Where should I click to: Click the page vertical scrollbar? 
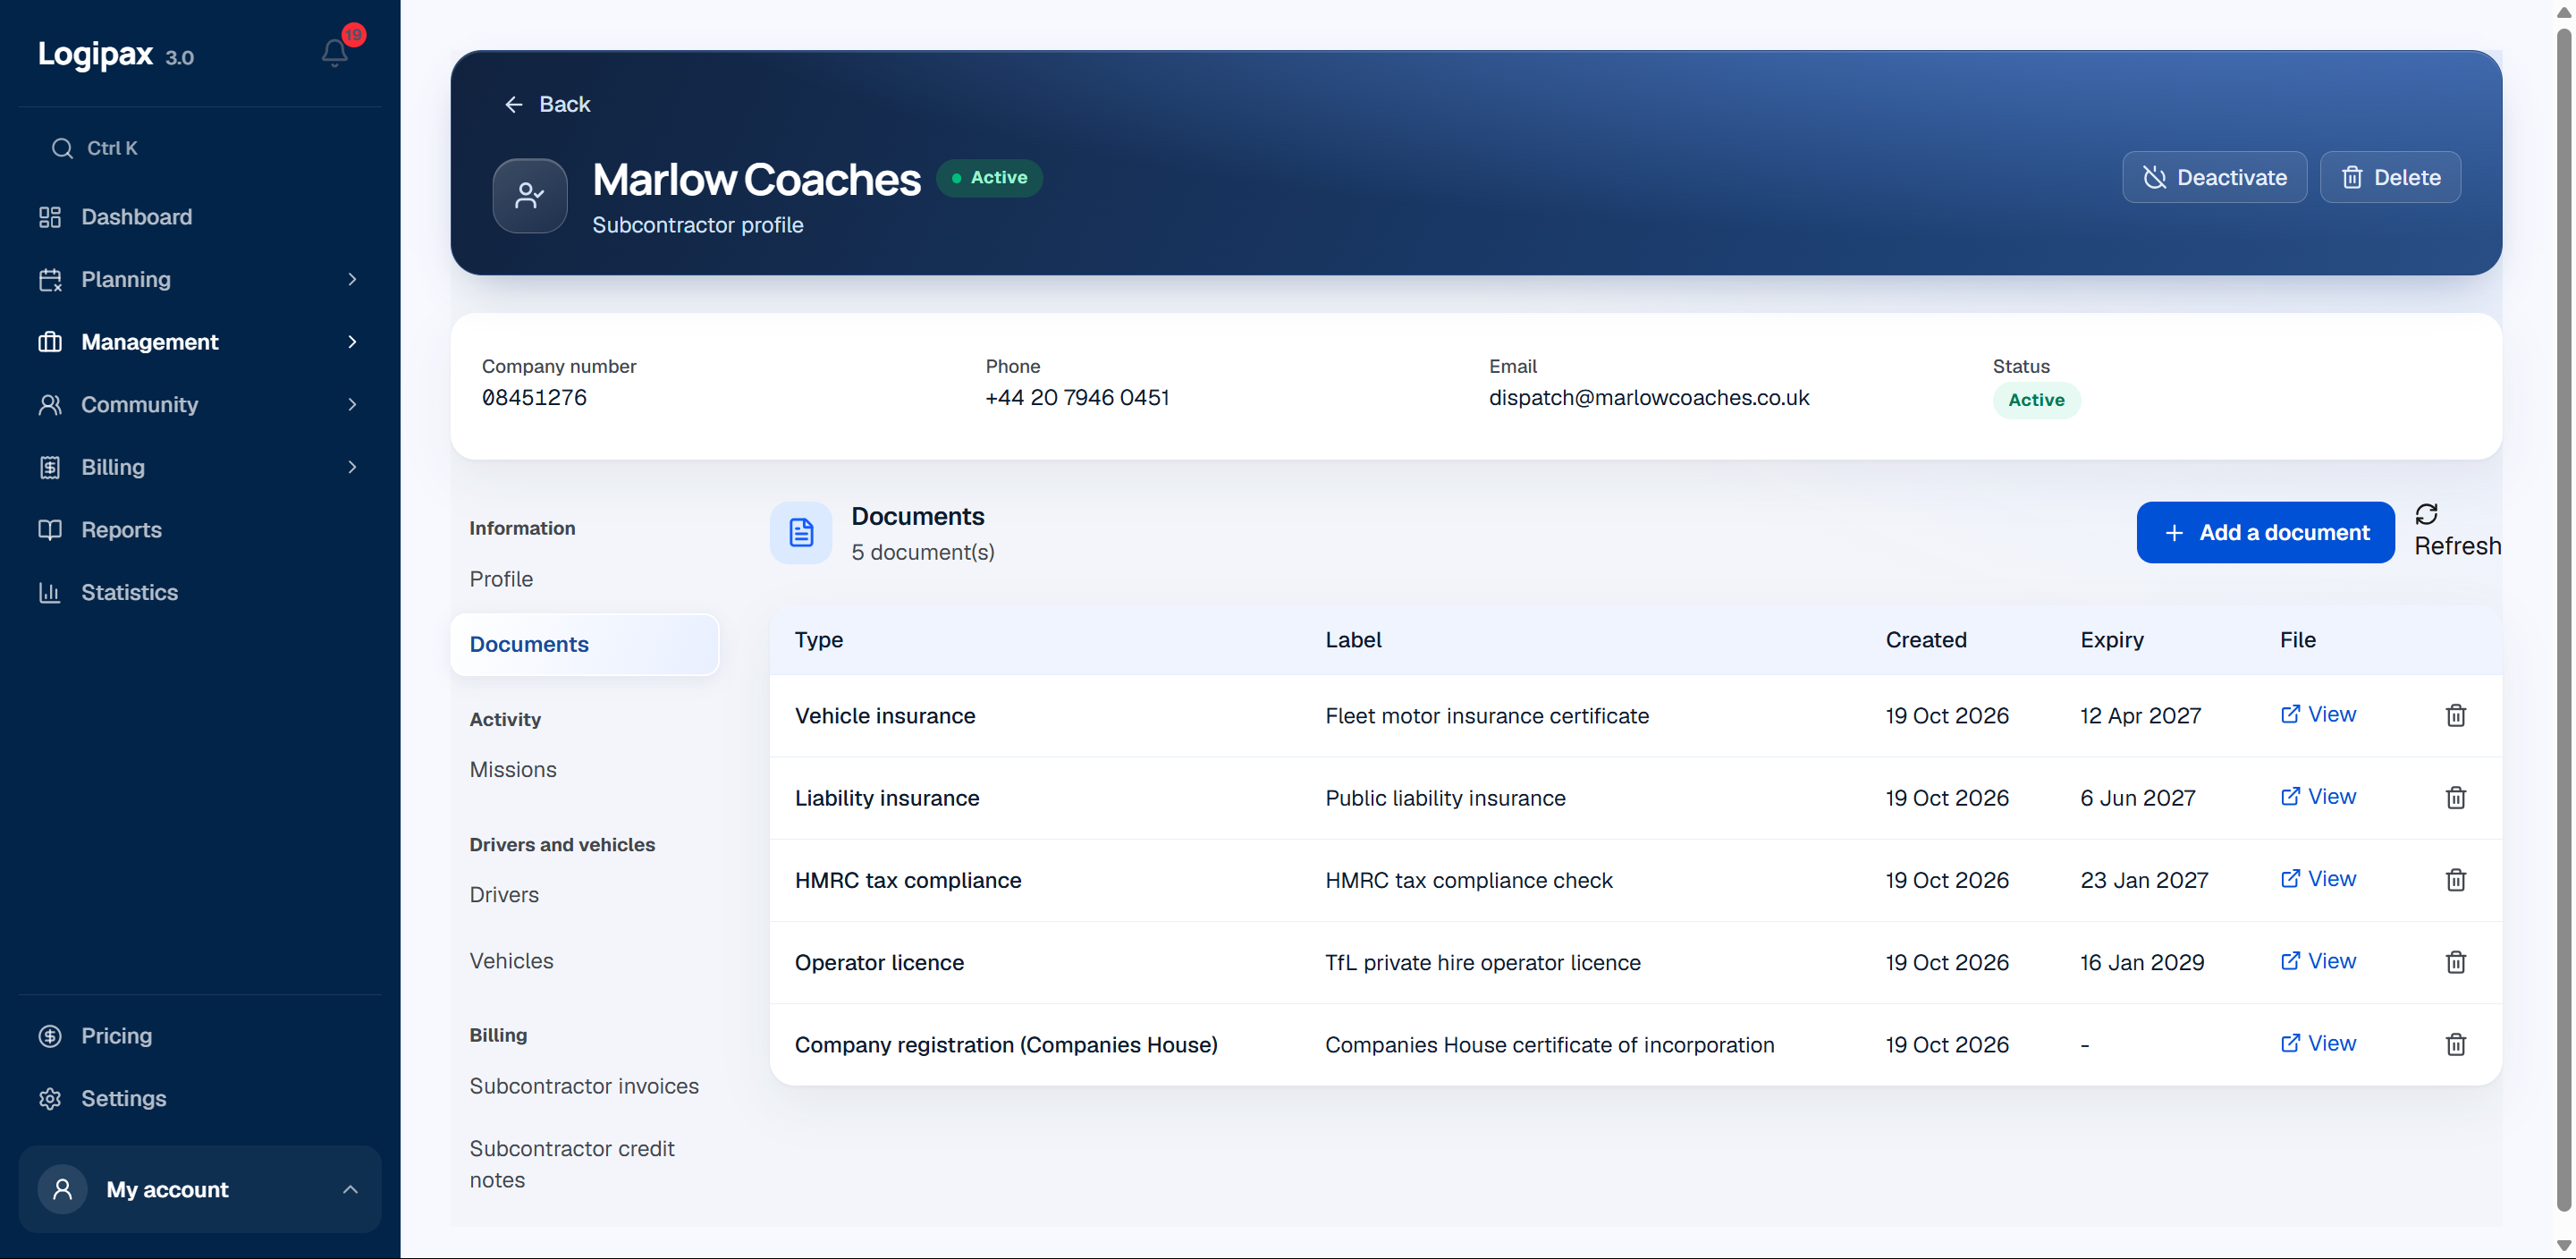(2563, 620)
